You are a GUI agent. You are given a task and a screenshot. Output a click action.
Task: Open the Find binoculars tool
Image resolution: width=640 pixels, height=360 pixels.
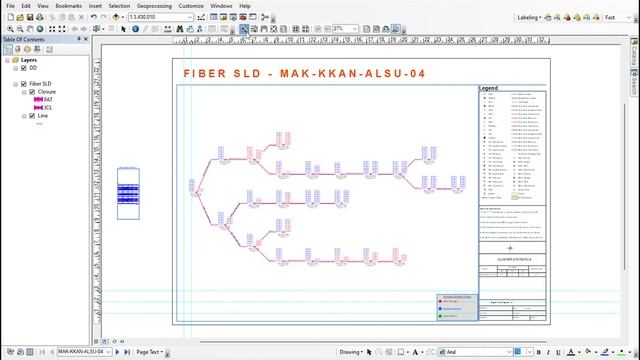(180, 29)
